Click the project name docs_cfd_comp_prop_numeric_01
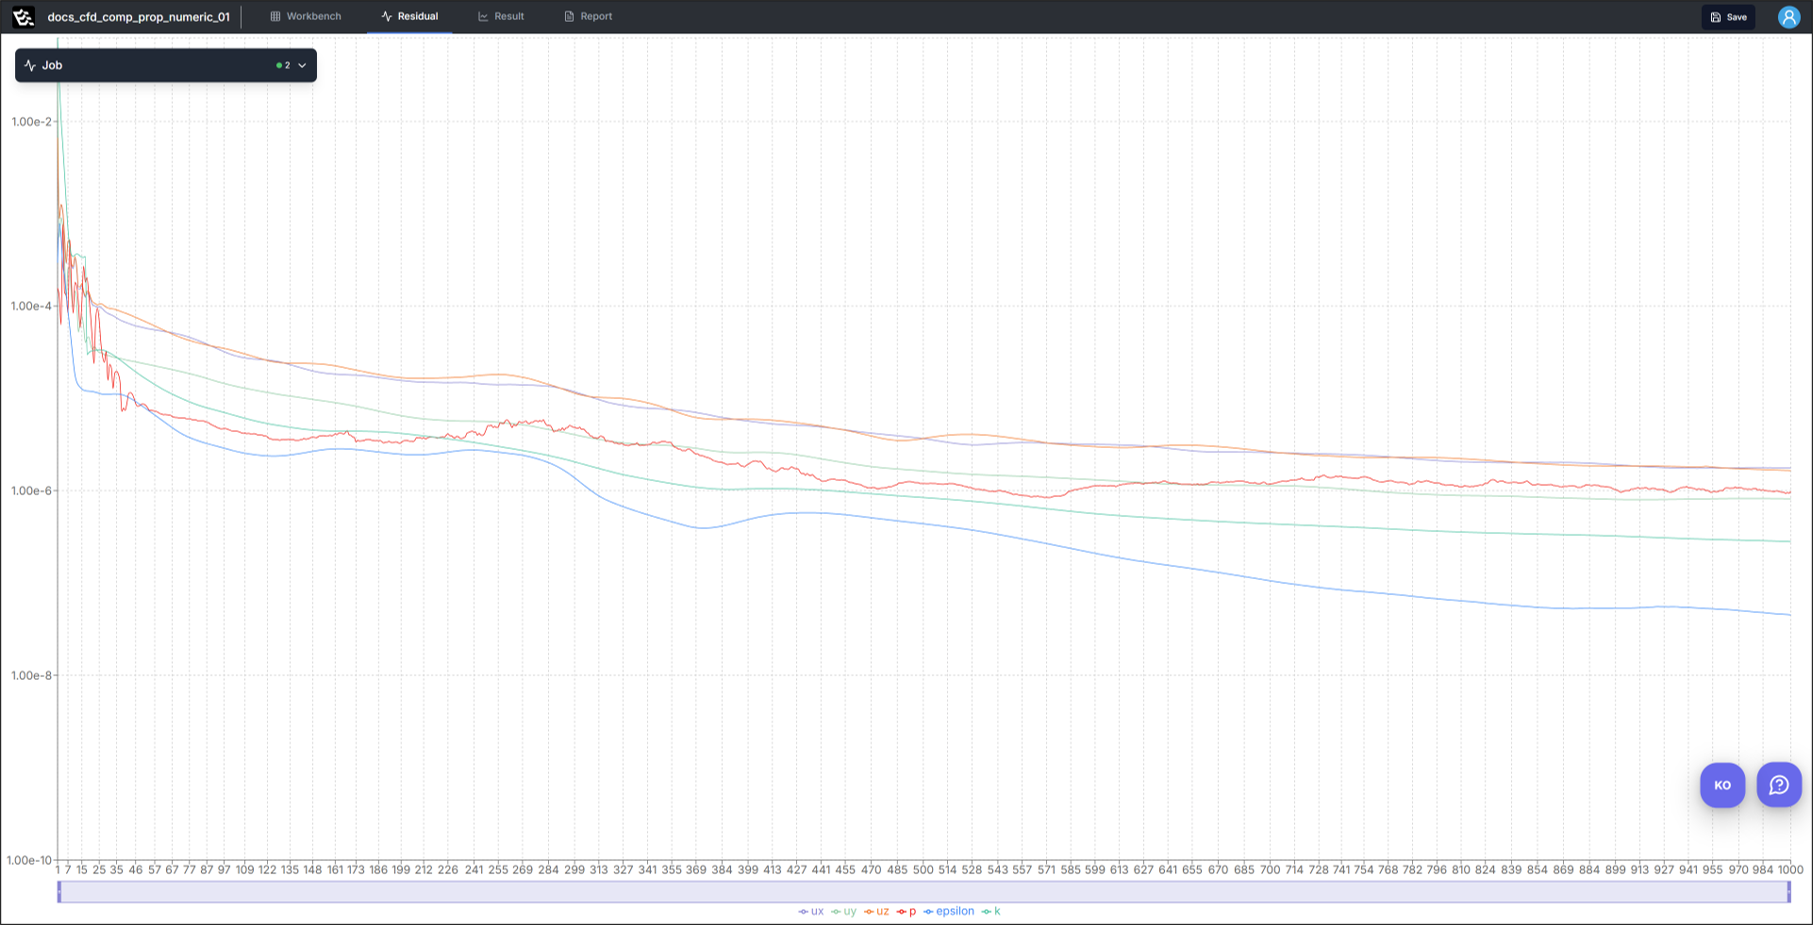Image resolution: width=1813 pixels, height=925 pixels. [138, 17]
